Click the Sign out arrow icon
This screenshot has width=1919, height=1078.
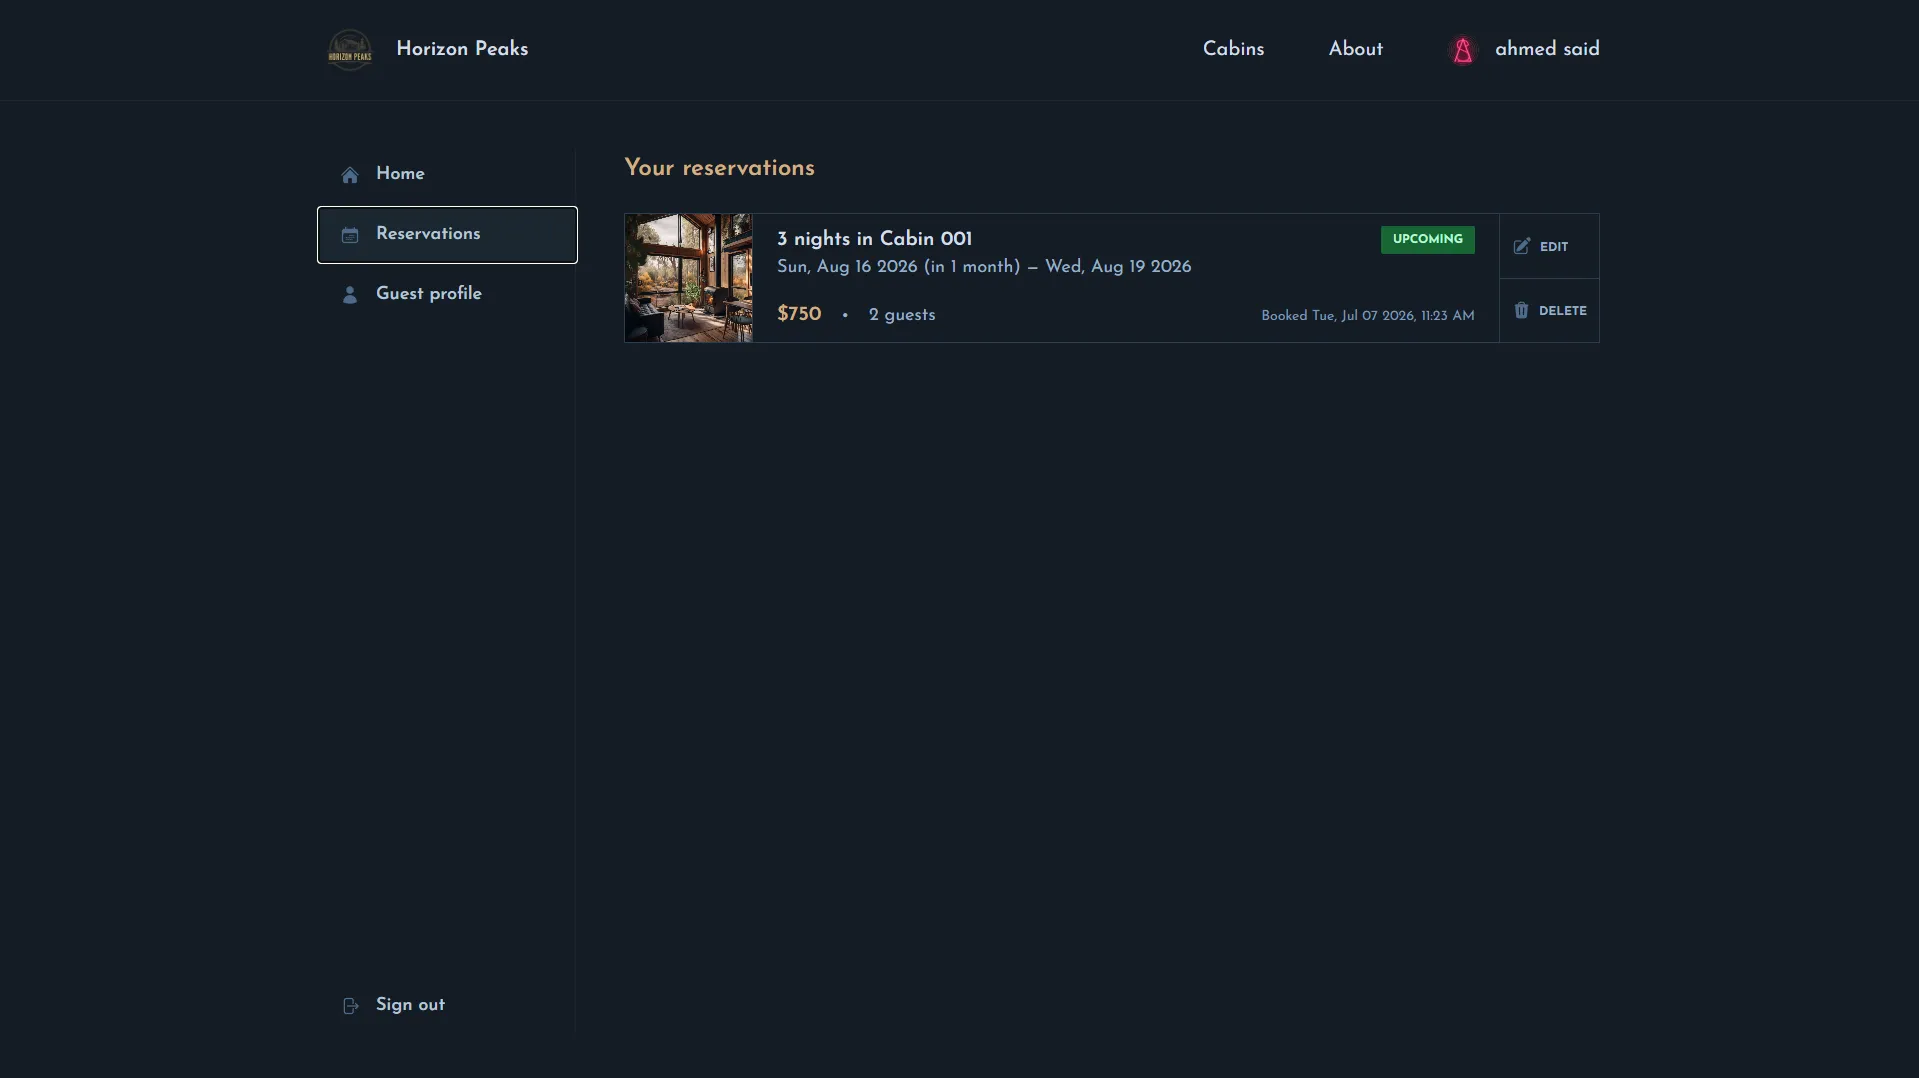[350, 1005]
